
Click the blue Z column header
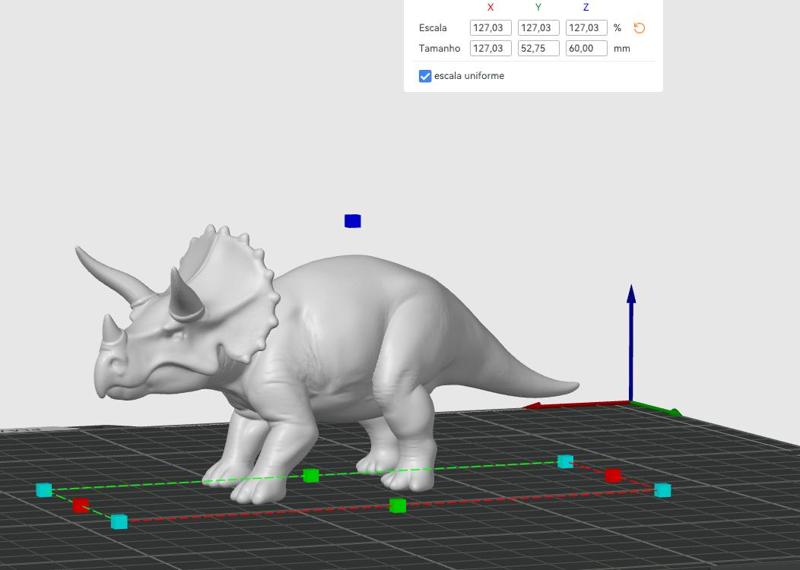tap(586, 8)
